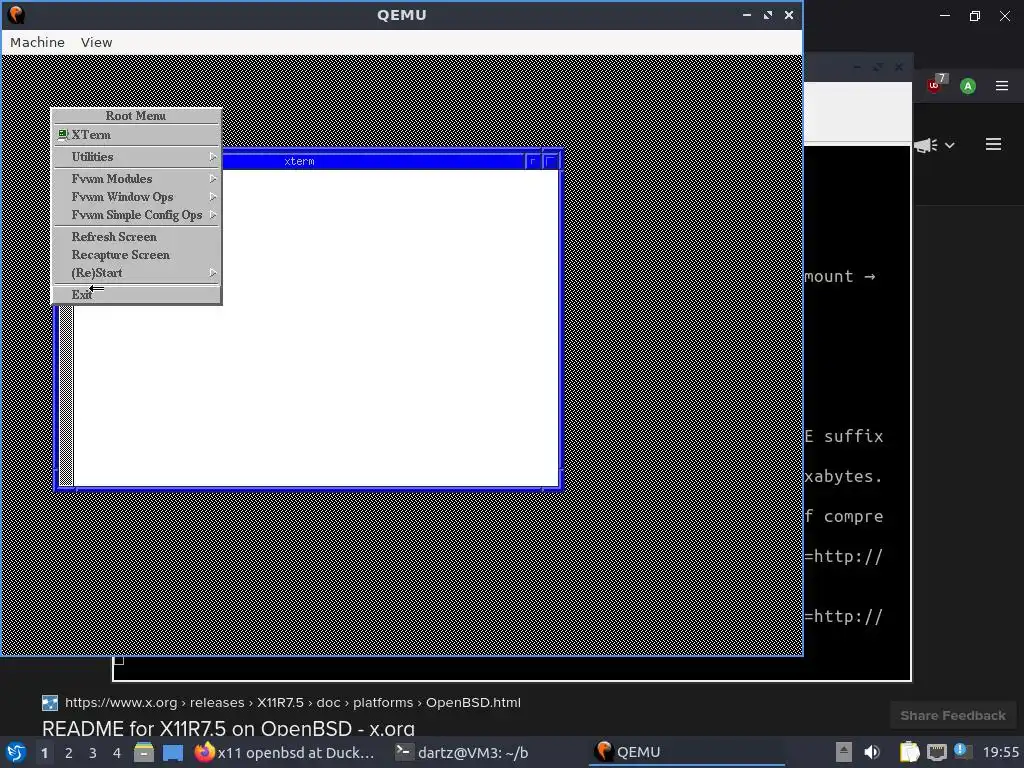Expand Fvwm Window Ops submenu
This screenshot has height=768, width=1024.
136,197
